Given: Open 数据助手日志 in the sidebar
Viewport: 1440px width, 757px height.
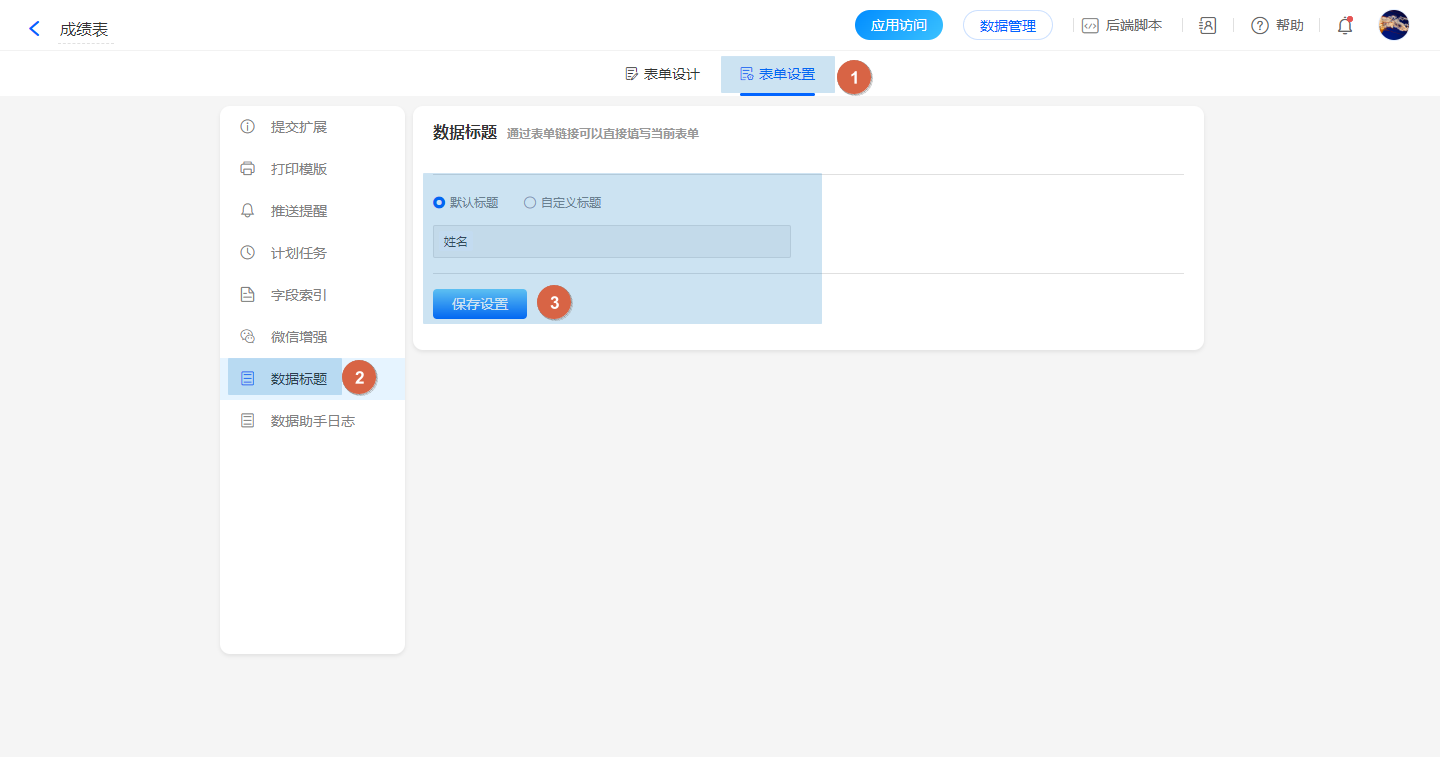Looking at the screenshot, I should tap(312, 421).
